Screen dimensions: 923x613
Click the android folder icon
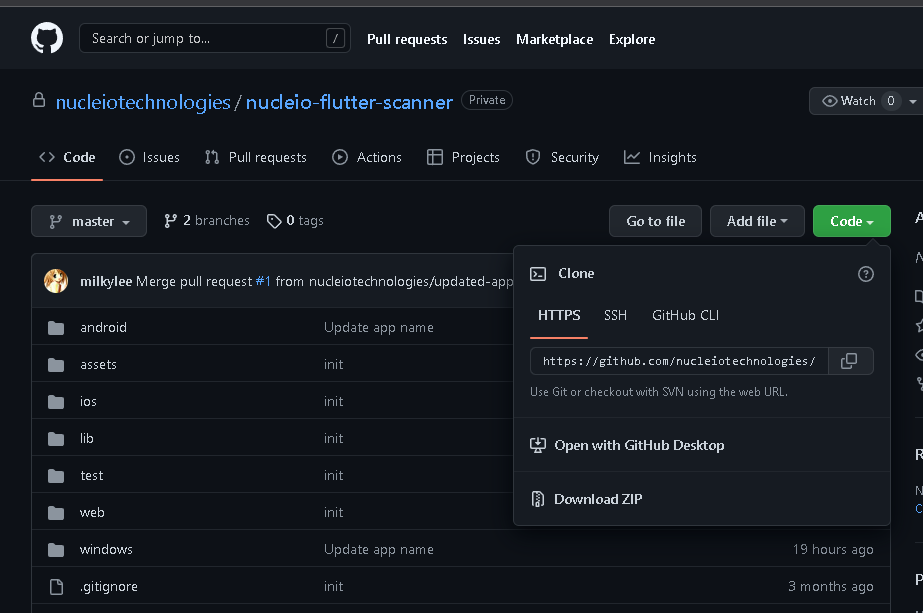[x=56, y=328]
